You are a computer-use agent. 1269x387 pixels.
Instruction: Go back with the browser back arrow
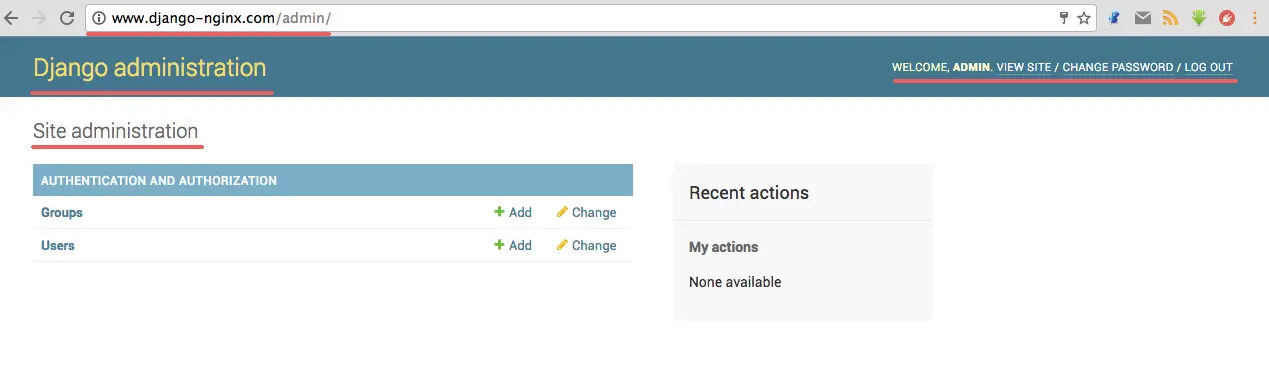point(11,18)
